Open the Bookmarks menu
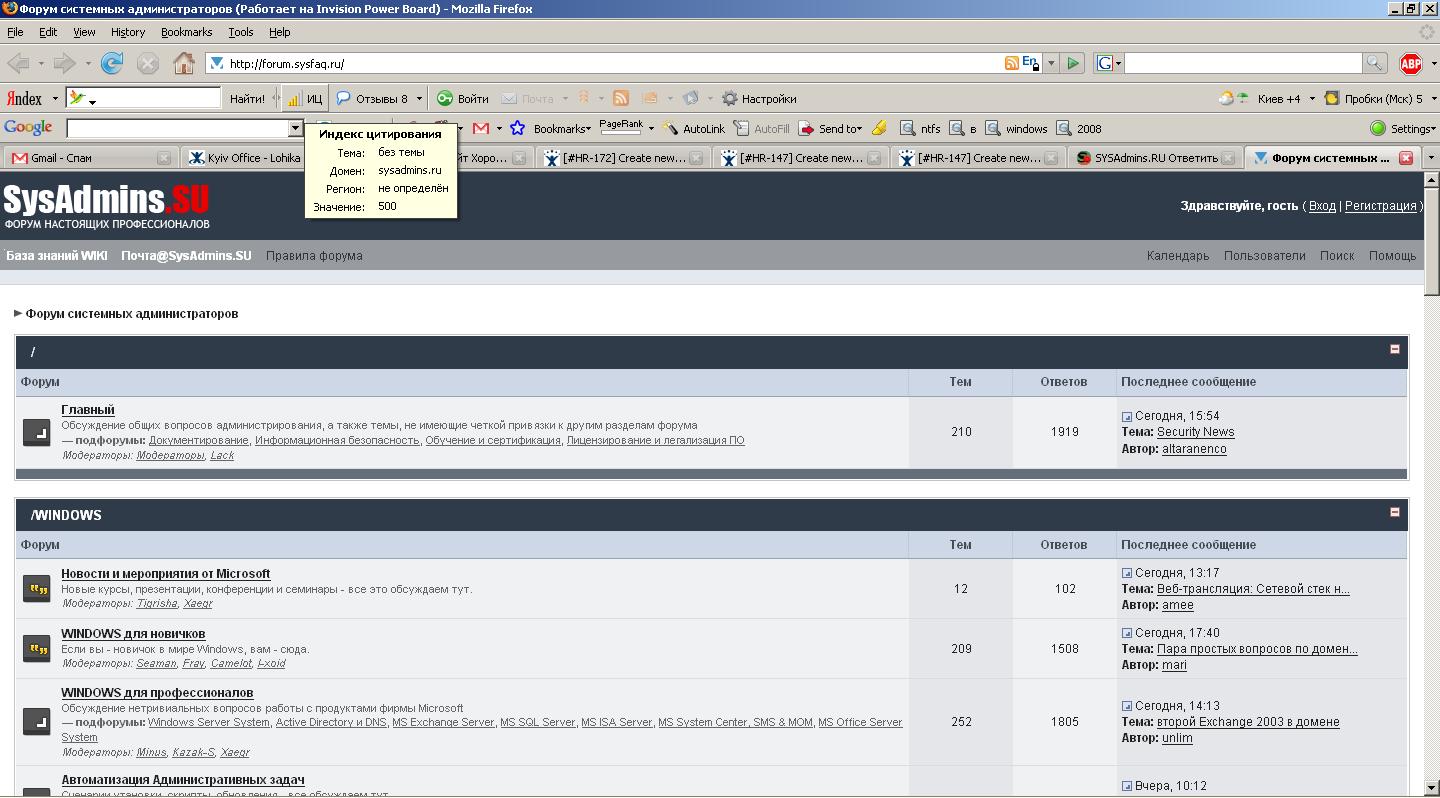Screen dimensions: 1440x798 click(x=186, y=32)
